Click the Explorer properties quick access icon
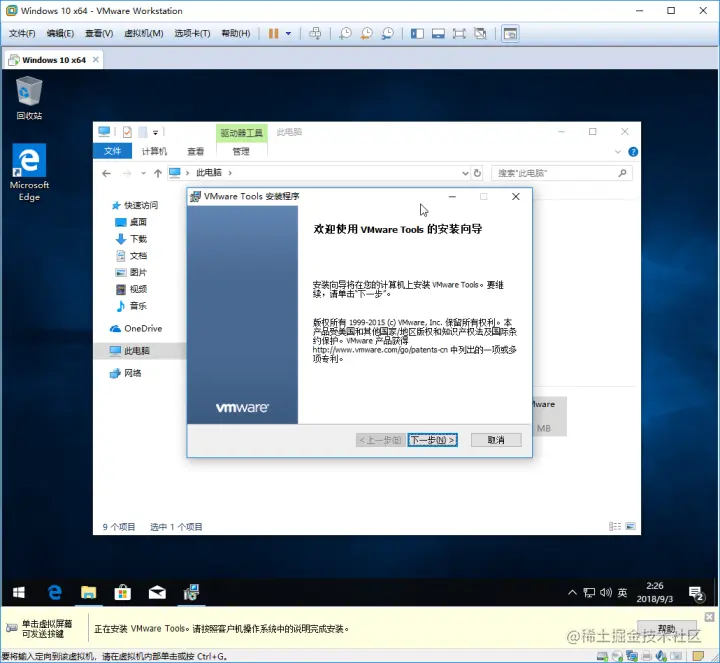The width and height of the screenshot is (720, 663). [x=127, y=132]
